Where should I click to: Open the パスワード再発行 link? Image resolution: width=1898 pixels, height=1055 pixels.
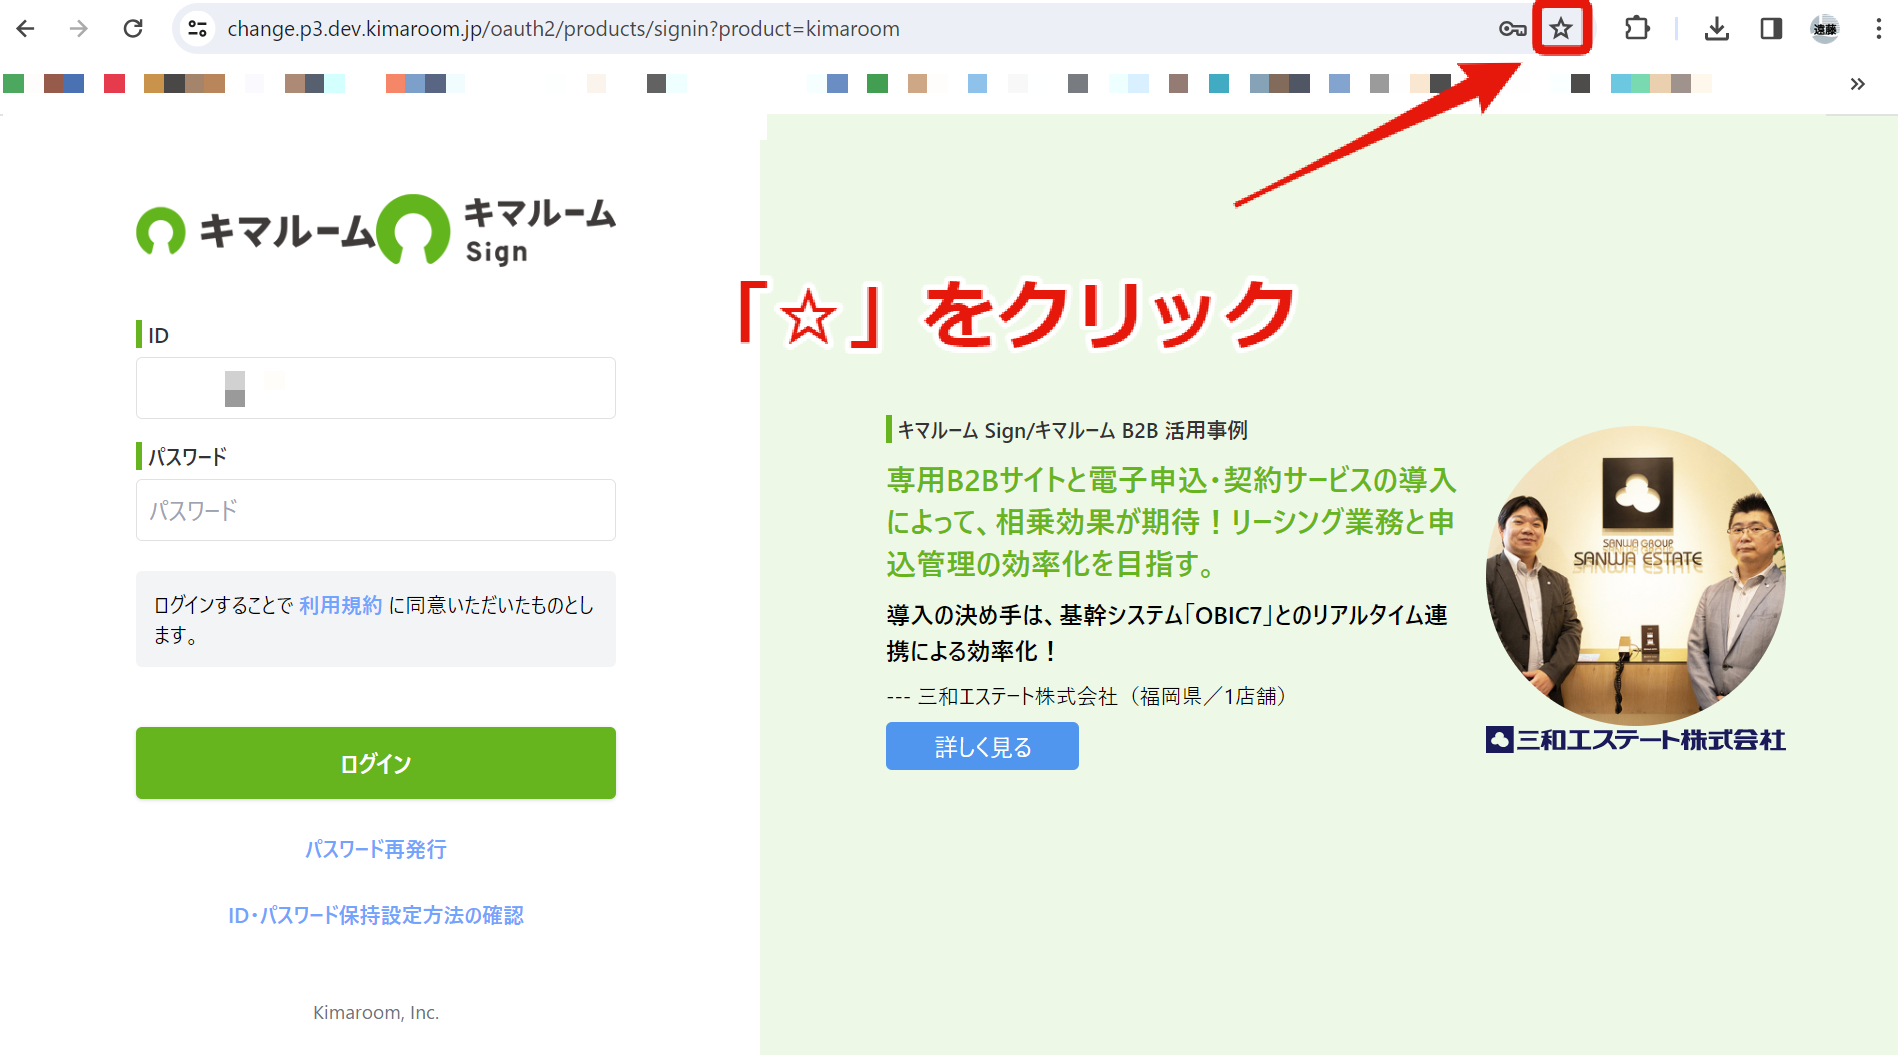tap(376, 849)
